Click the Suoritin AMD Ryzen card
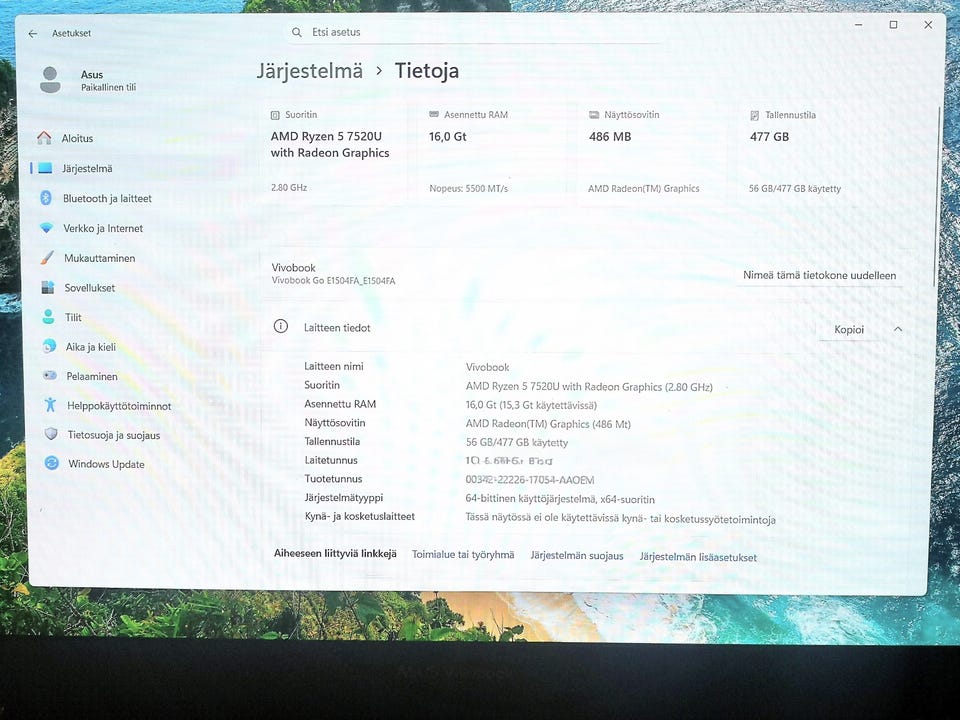 (336, 152)
